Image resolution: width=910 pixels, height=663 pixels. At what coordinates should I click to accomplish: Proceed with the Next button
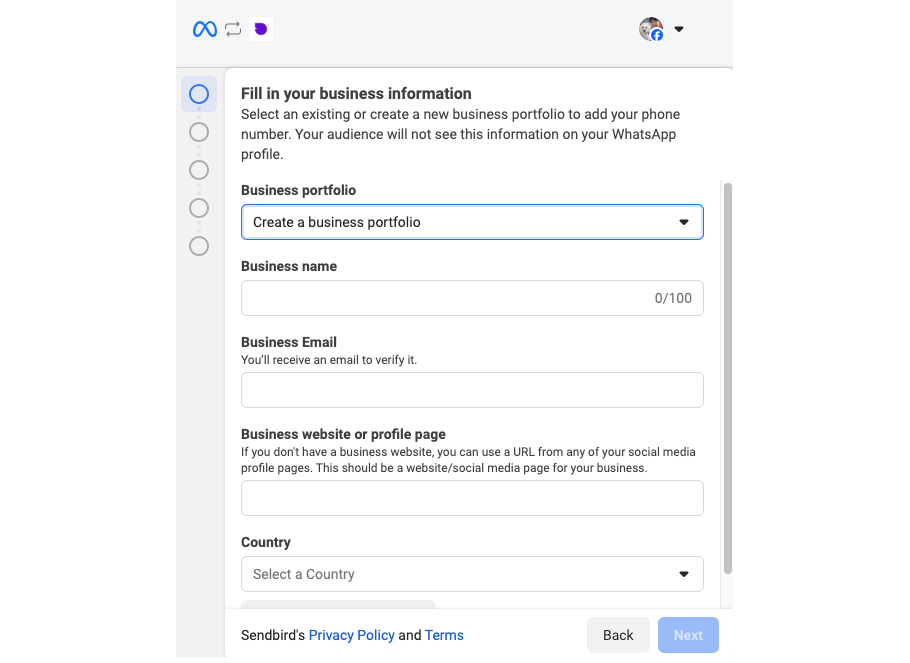click(x=688, y=635)
